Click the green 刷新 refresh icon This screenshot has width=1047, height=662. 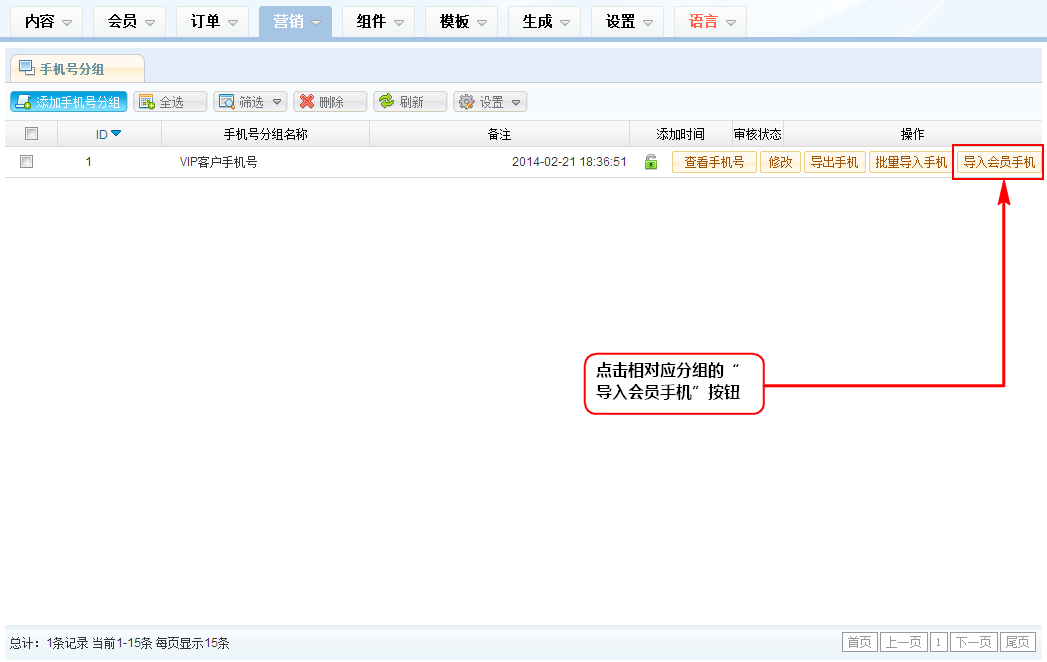click(x=386, y=102)
